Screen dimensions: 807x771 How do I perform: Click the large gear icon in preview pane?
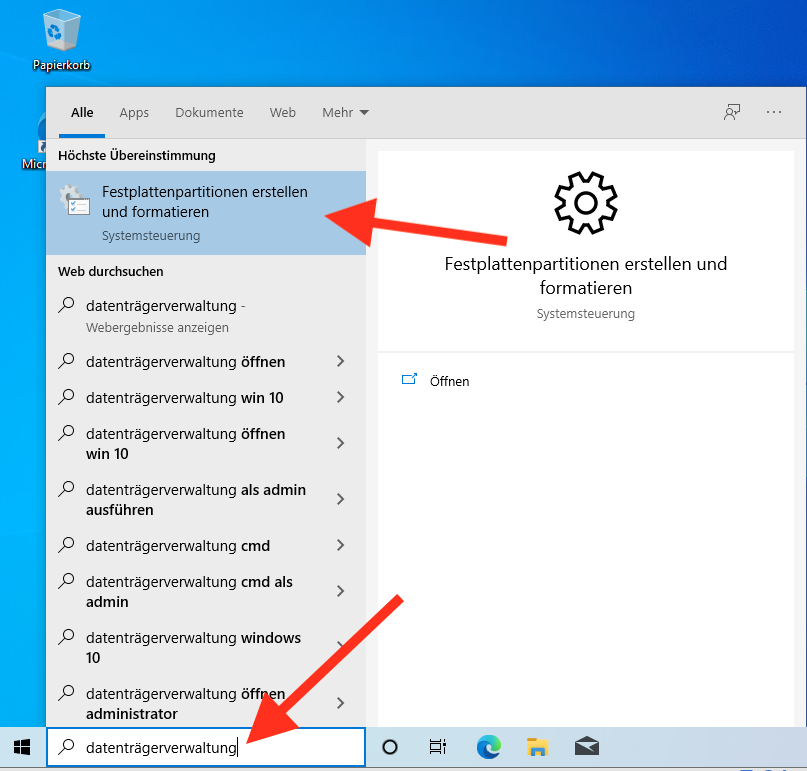click(x=586, y=203)
